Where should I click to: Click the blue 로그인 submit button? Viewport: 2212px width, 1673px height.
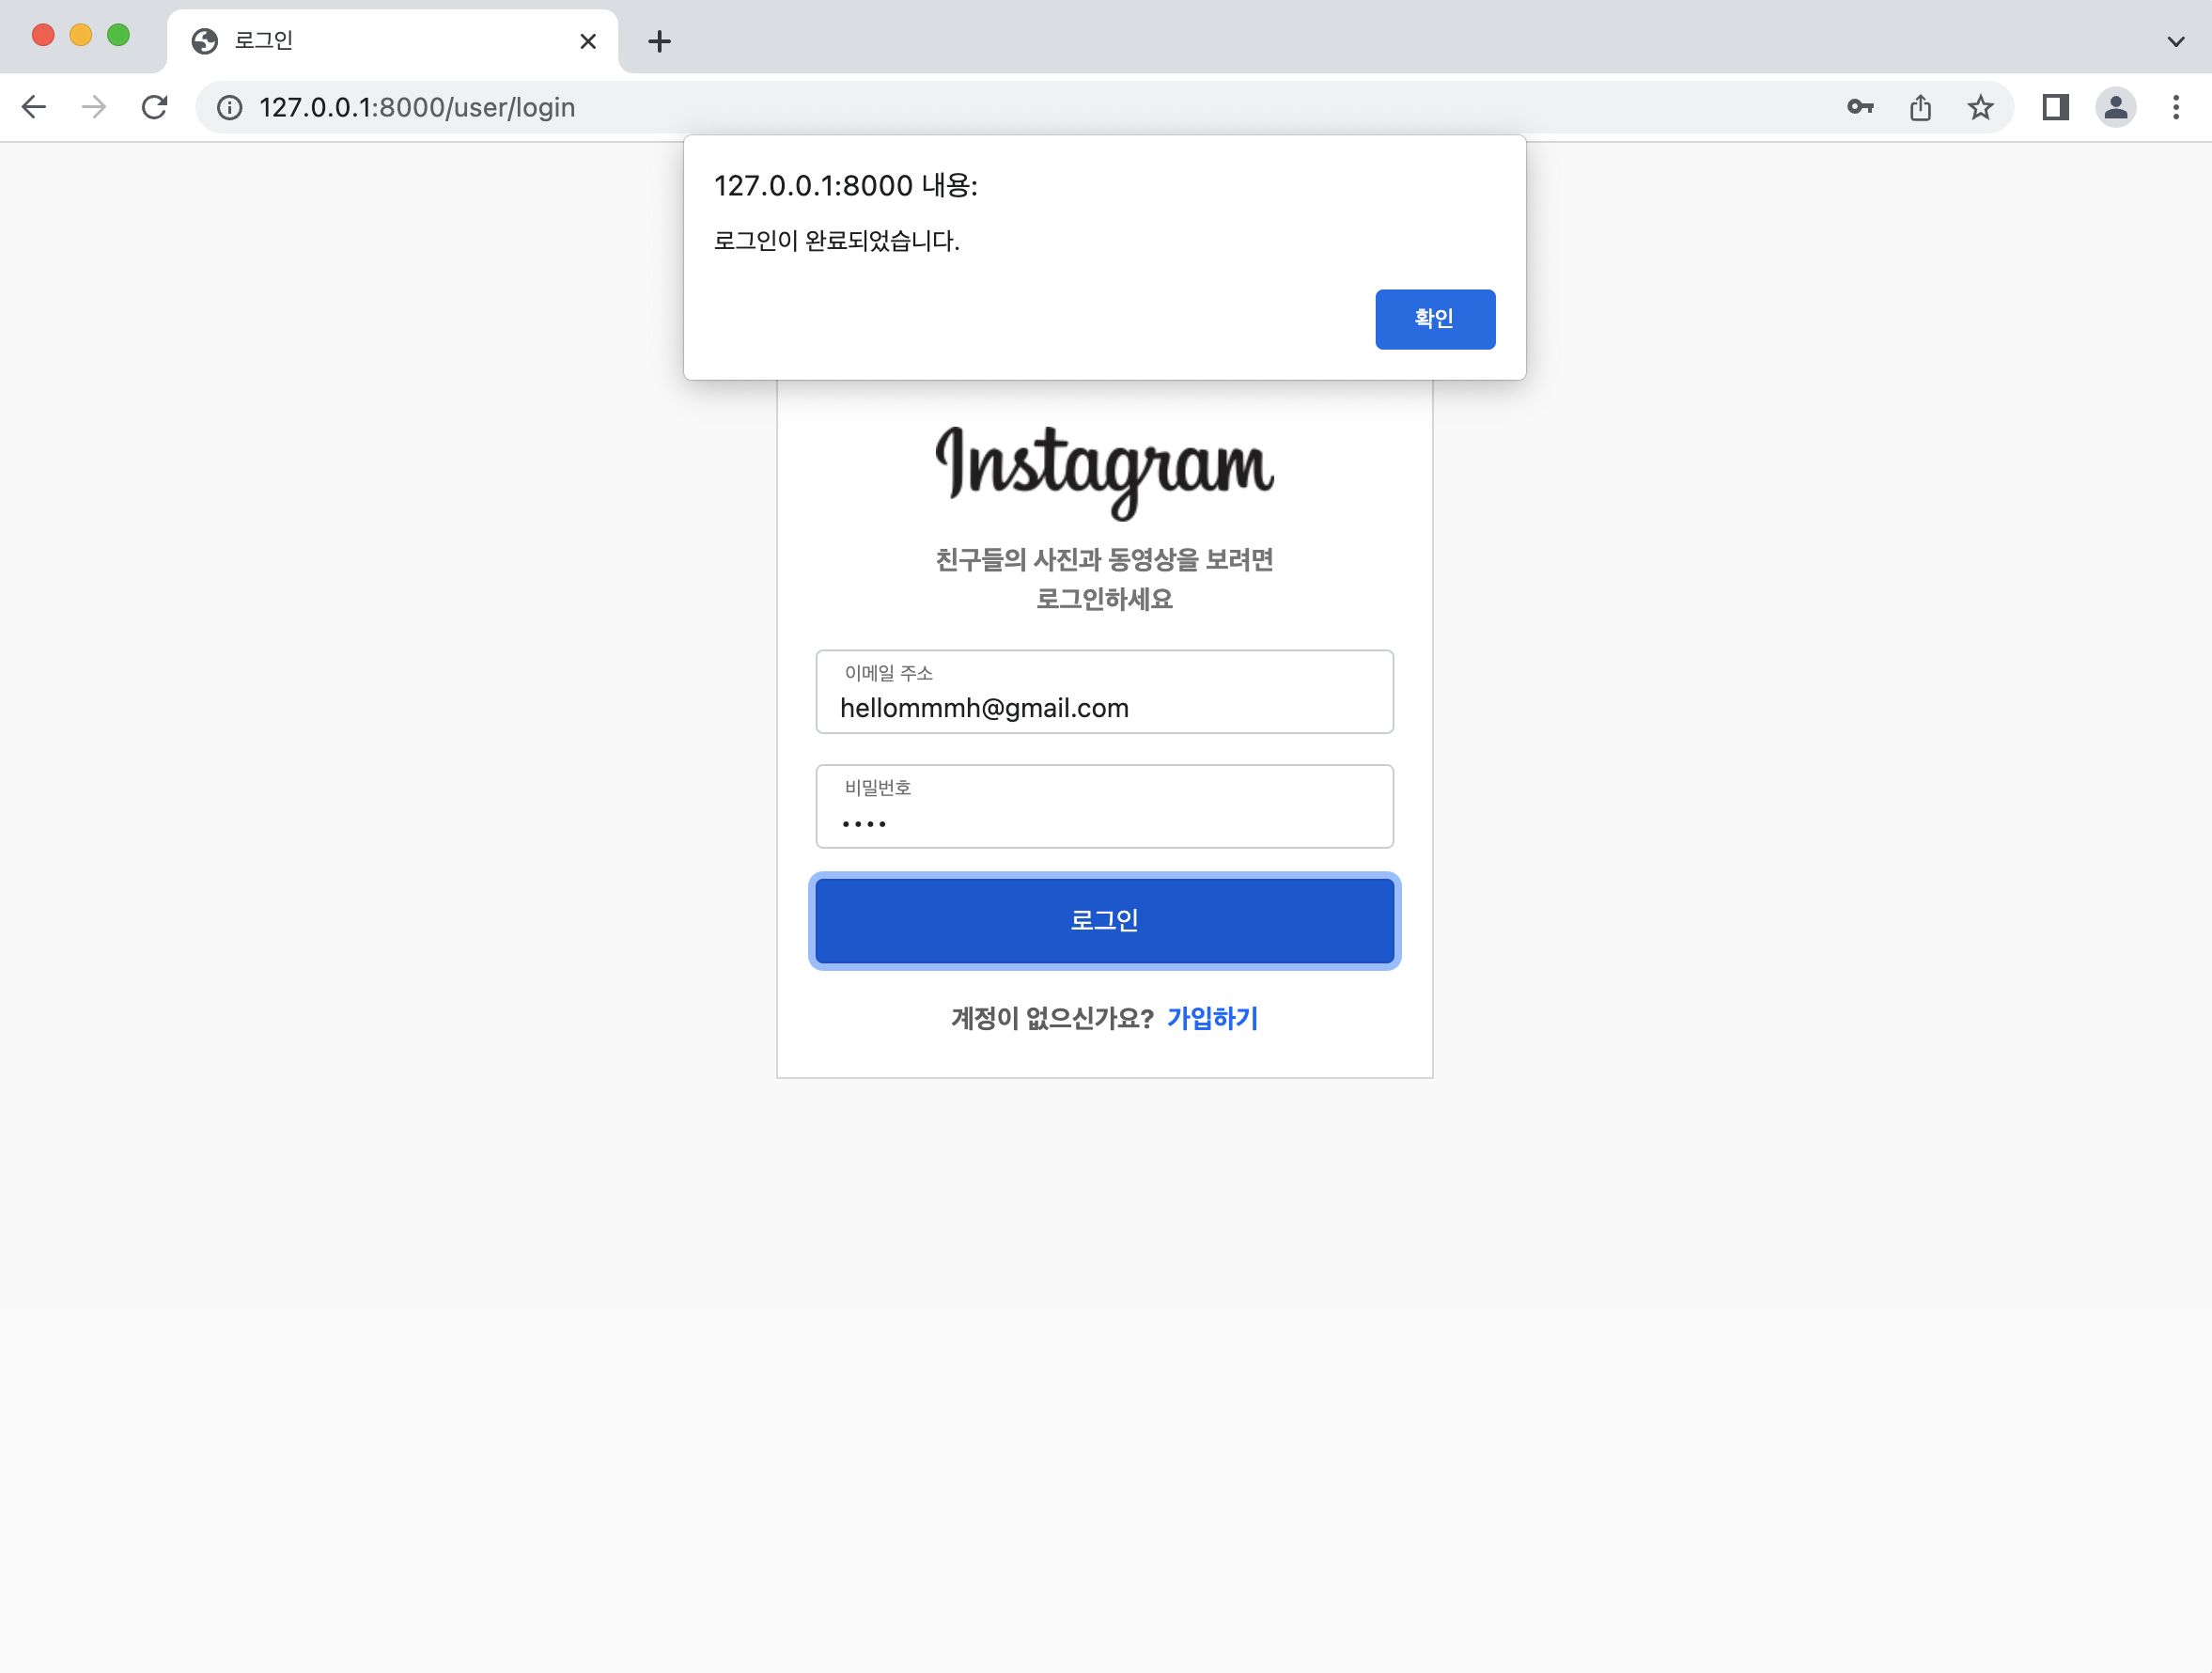pyautogui.click(x=1104, y=920)
